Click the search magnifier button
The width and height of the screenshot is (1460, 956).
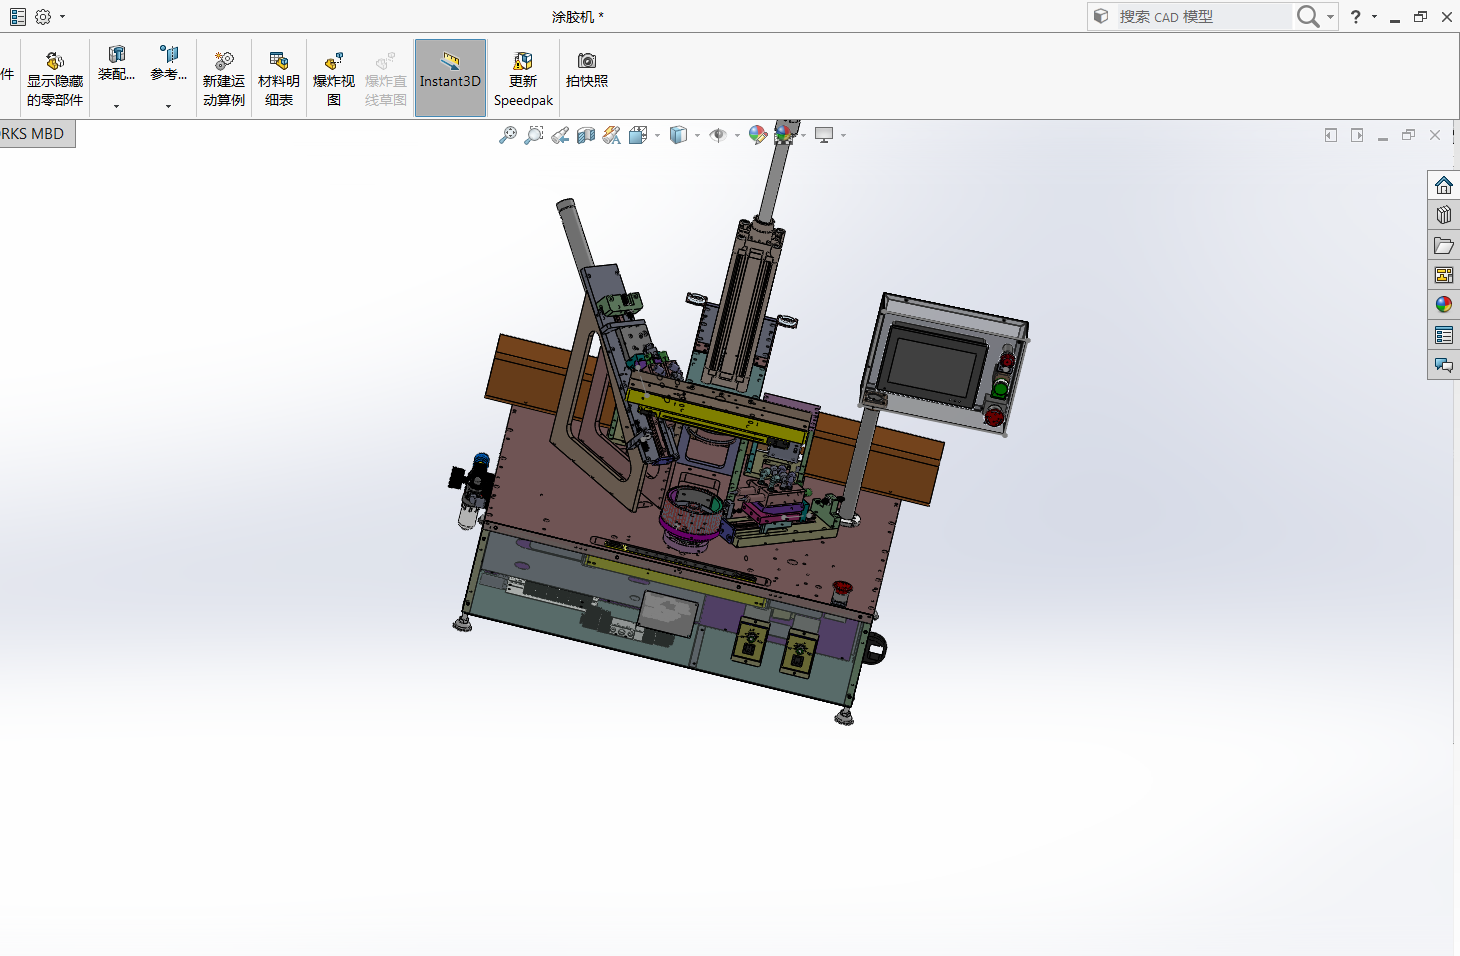pyautogui.click(x=1307, y=16)
